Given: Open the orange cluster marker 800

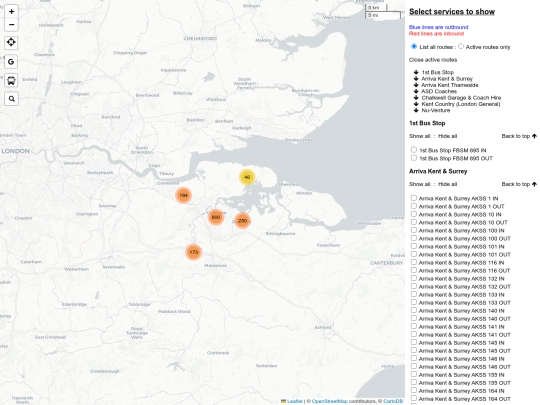Looking at the screenshot, I should coord(216,217).
